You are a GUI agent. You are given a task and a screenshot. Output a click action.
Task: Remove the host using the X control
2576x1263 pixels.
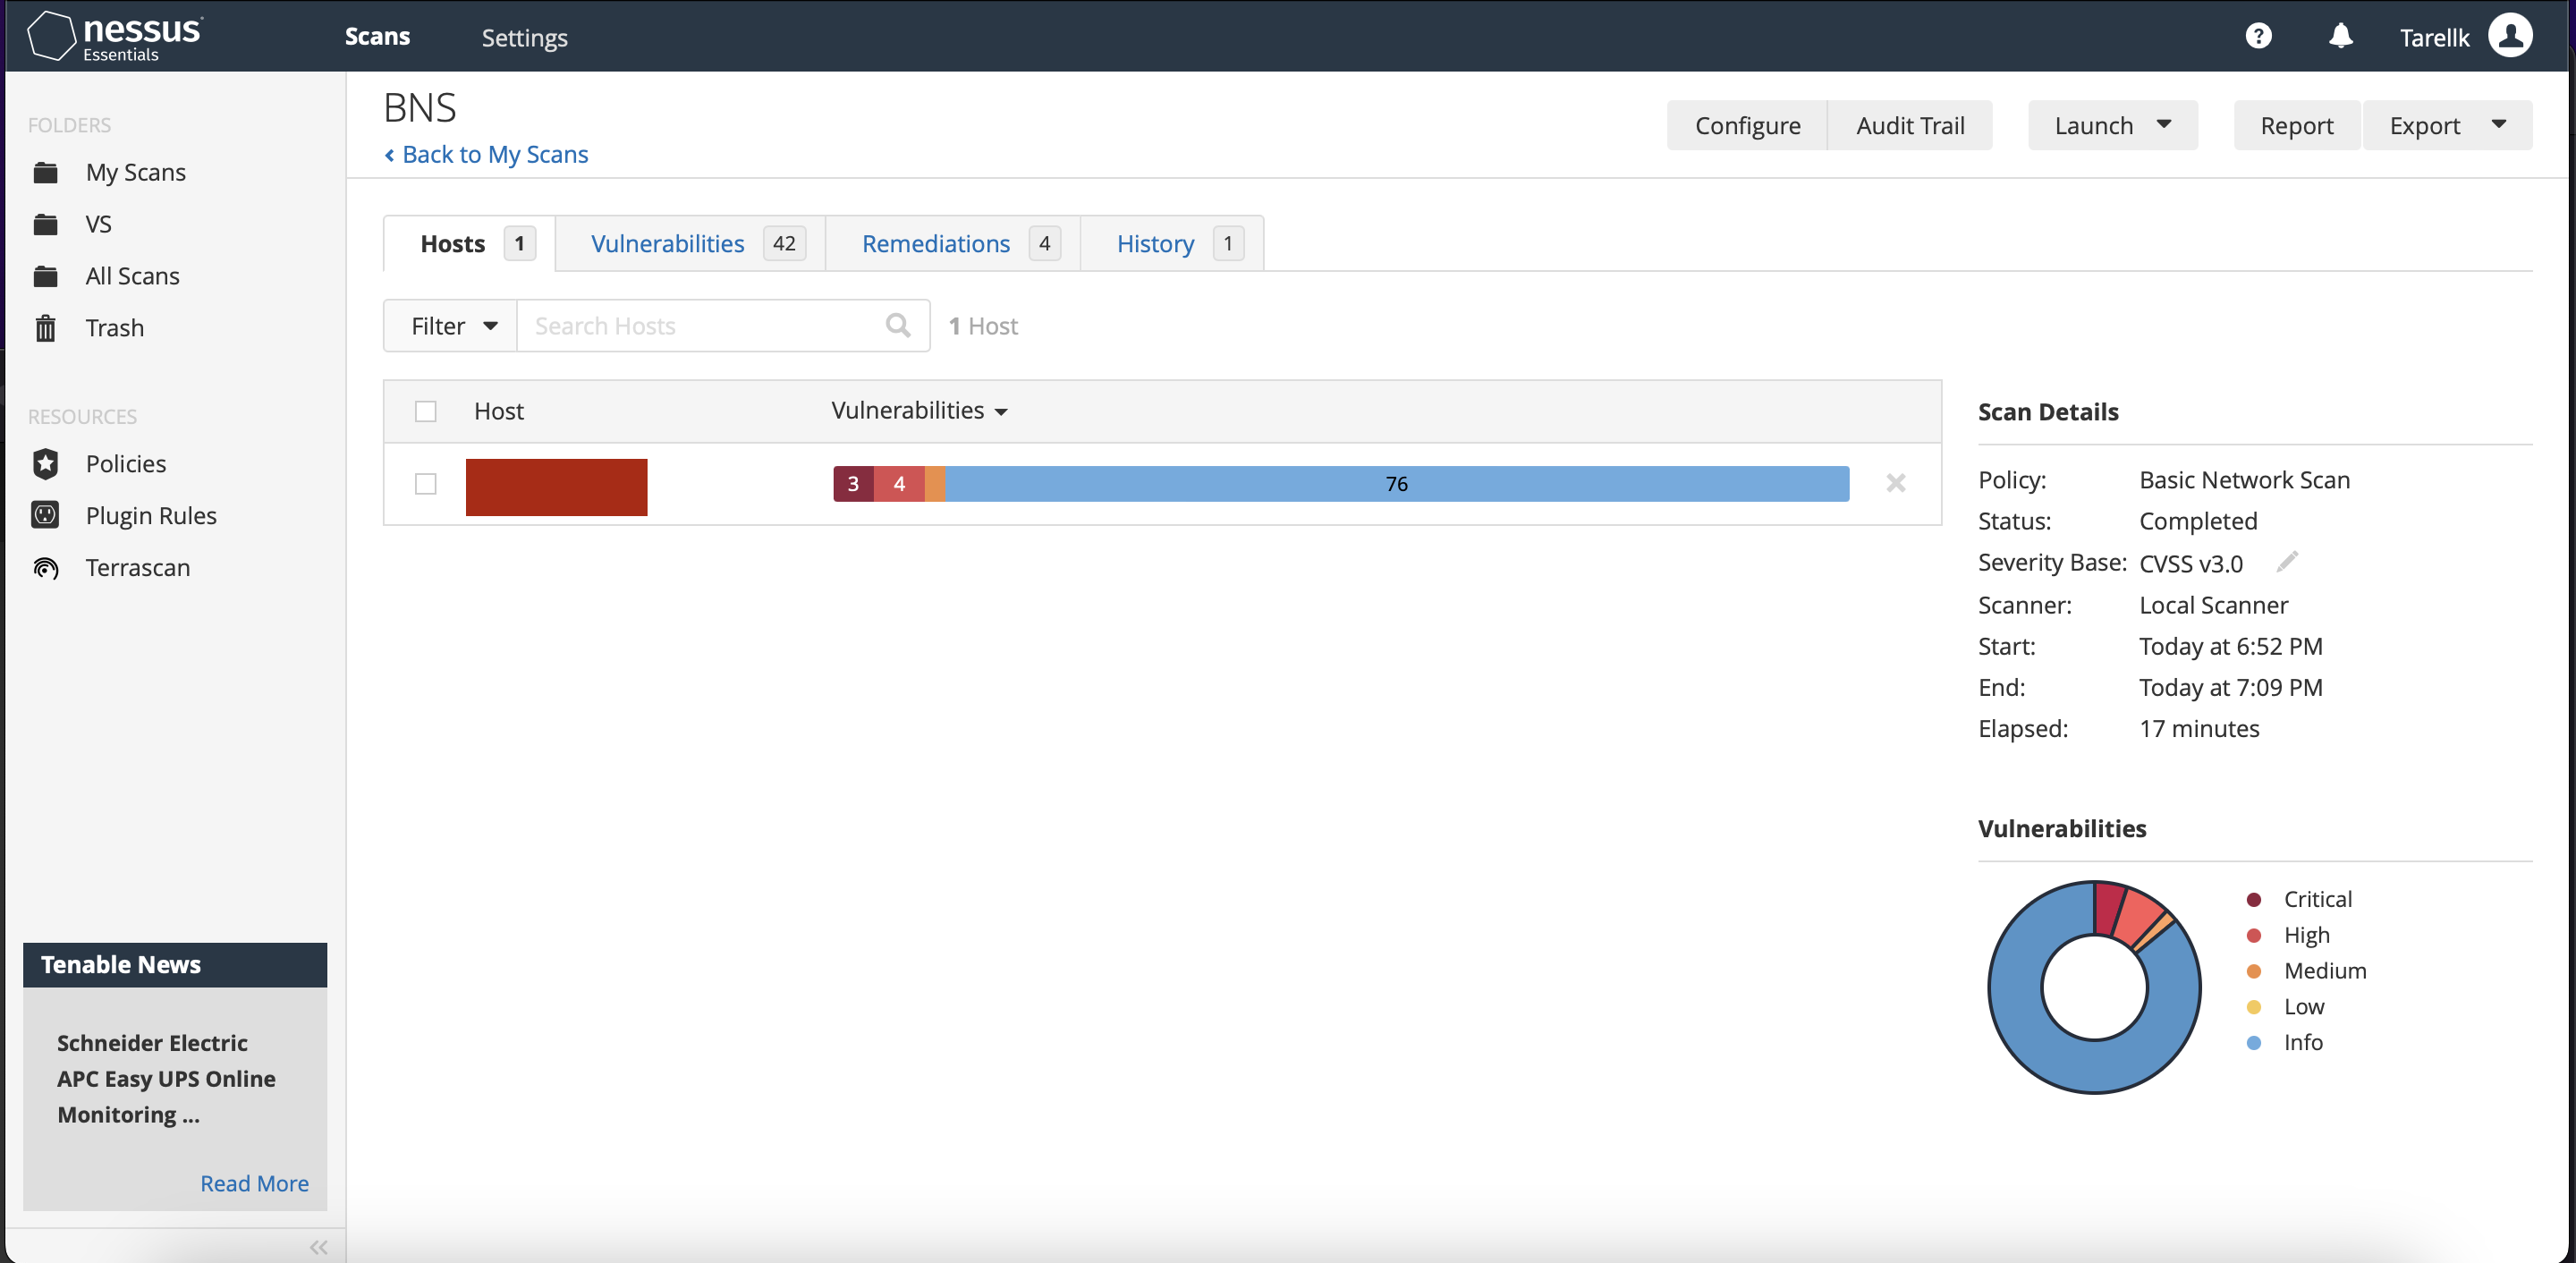point(1896,483)
